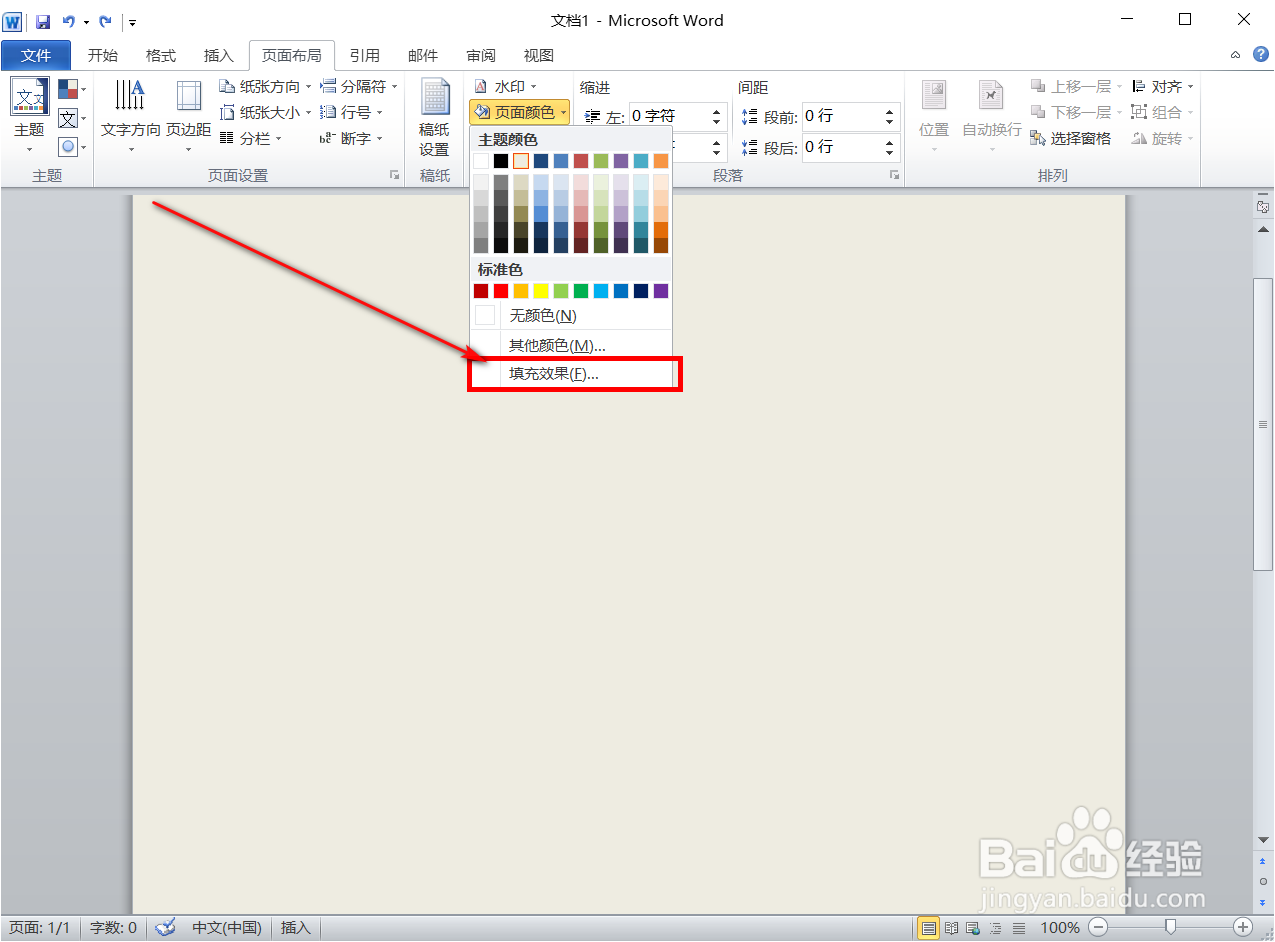Choose More Colors (其他颜色) option
This screenshot has height=942, width=1275.
point(571,345)
